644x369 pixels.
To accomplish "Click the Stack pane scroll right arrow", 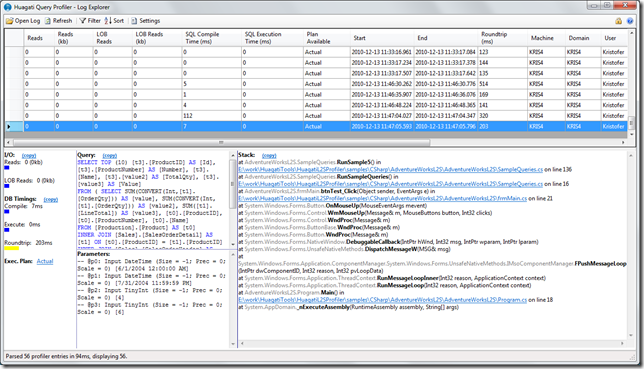I will [x=622, y=343].
